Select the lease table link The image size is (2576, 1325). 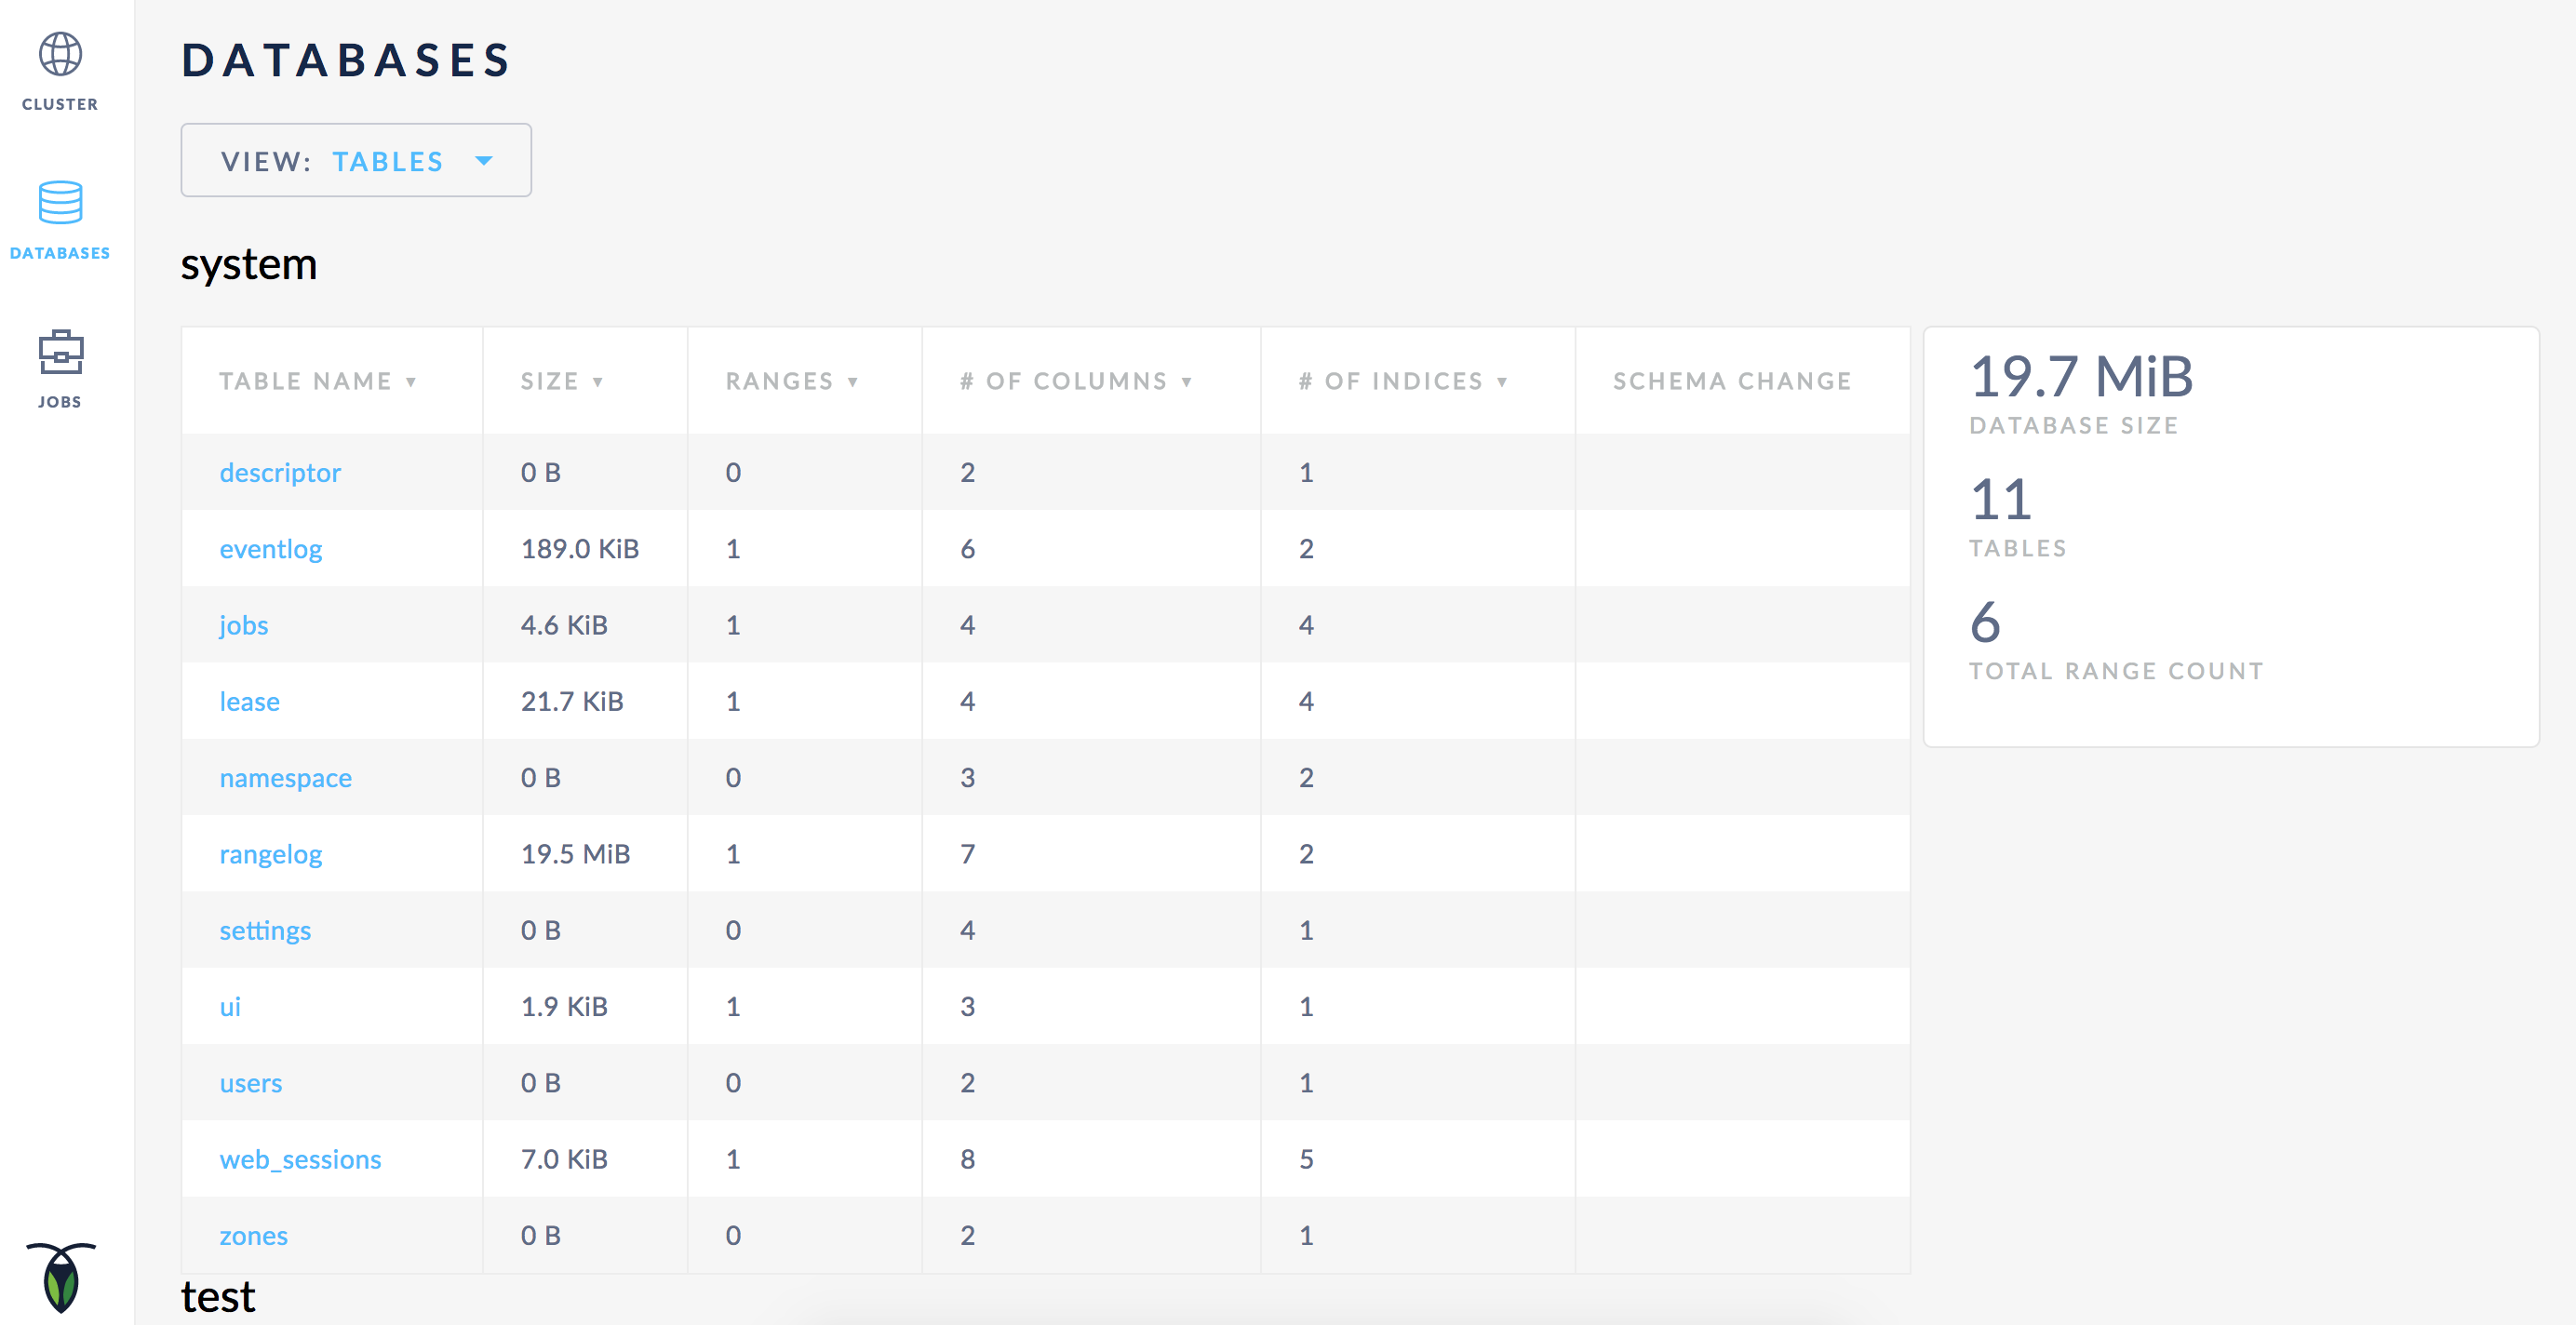(x=249, y=701)
